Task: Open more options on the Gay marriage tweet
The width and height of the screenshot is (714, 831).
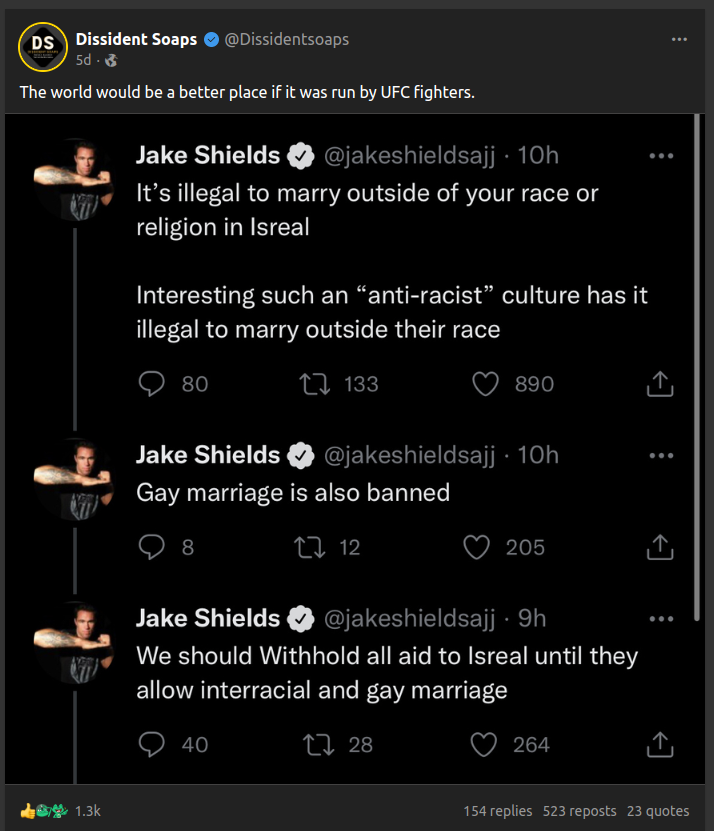Action: coord(661,456)
